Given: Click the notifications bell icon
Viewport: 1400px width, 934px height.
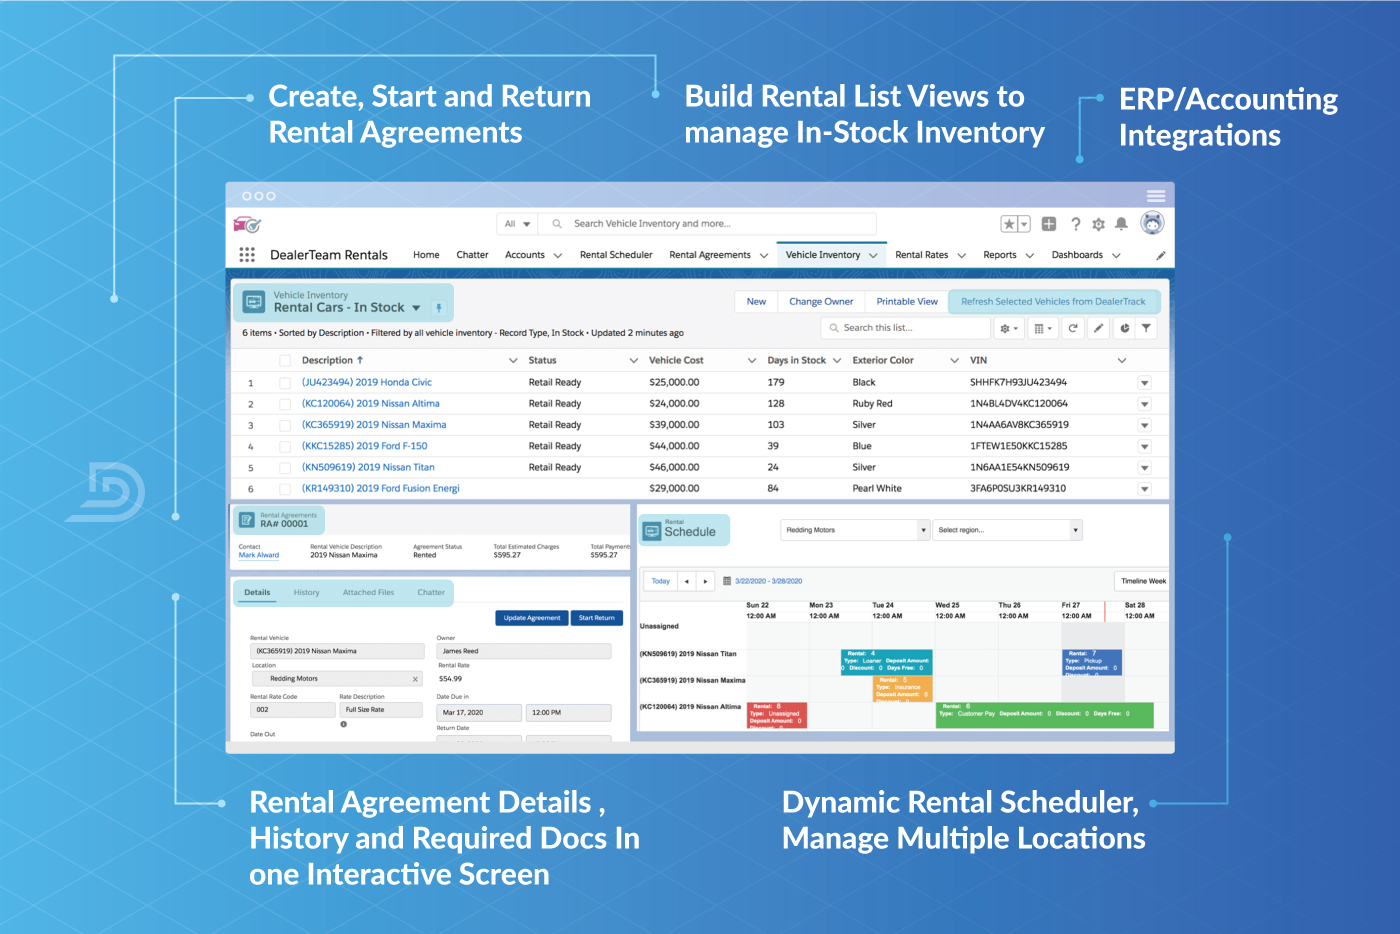Looking at the screenshot, I should click(x=1121, y=224).
